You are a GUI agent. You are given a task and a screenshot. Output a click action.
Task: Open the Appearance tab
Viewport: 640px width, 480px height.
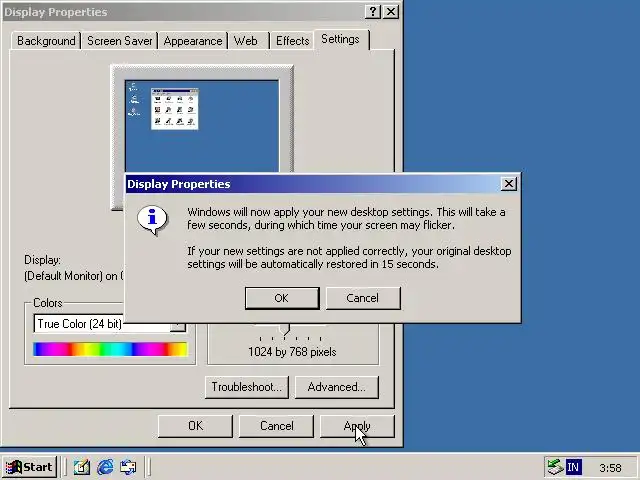pyautogui.click(x=193, y=41)
